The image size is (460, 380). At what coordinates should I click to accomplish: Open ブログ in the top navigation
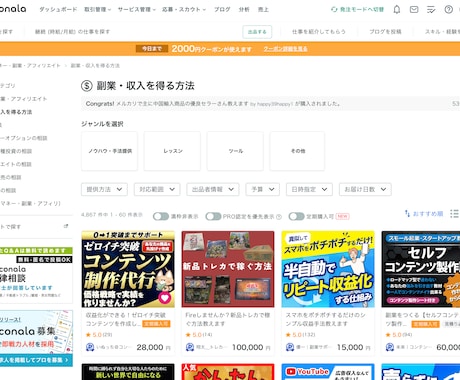pos(222,10)
